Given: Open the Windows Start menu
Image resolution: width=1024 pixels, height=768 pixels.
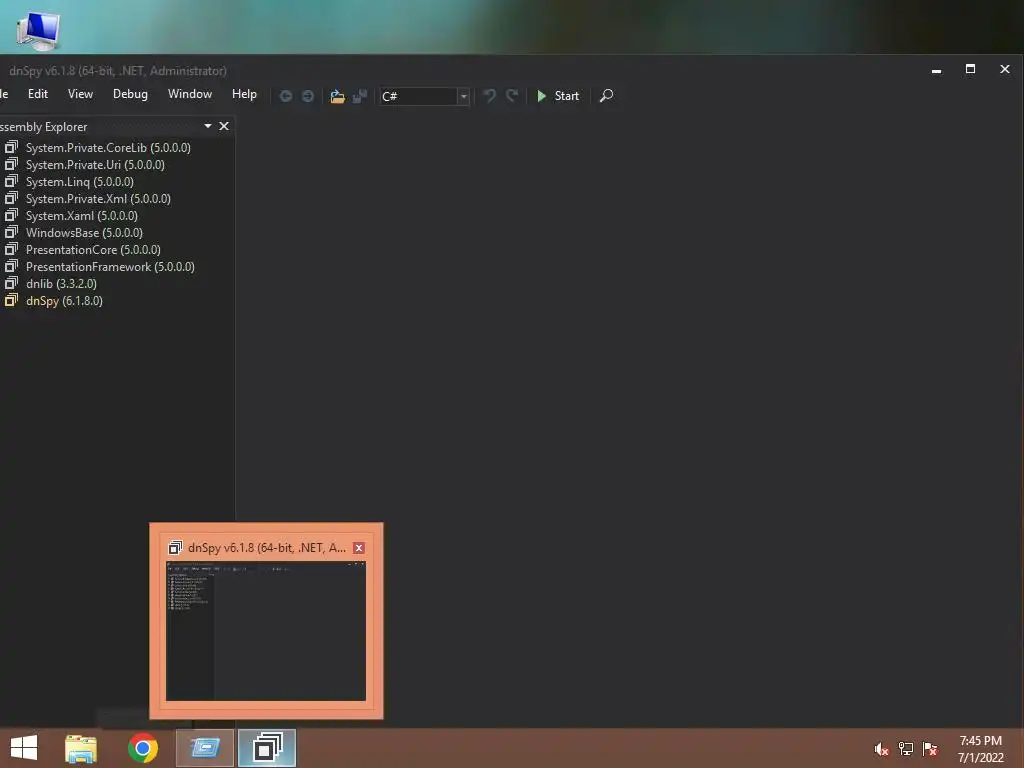Looking at the screenshot, I should pos(24,748).
